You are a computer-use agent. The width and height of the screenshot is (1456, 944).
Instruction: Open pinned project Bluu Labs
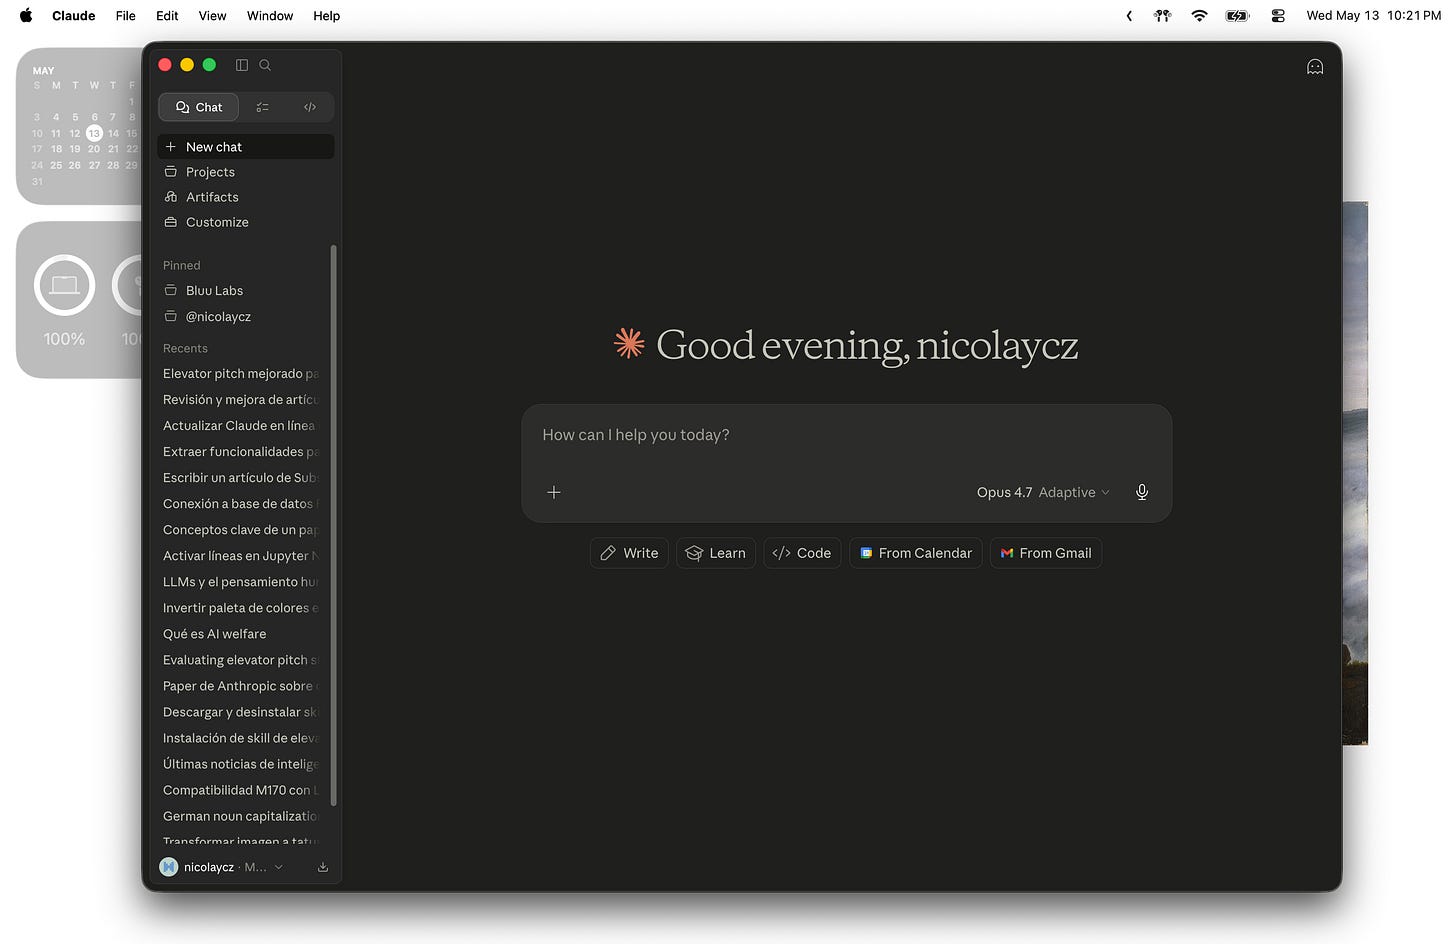[246, 291]
